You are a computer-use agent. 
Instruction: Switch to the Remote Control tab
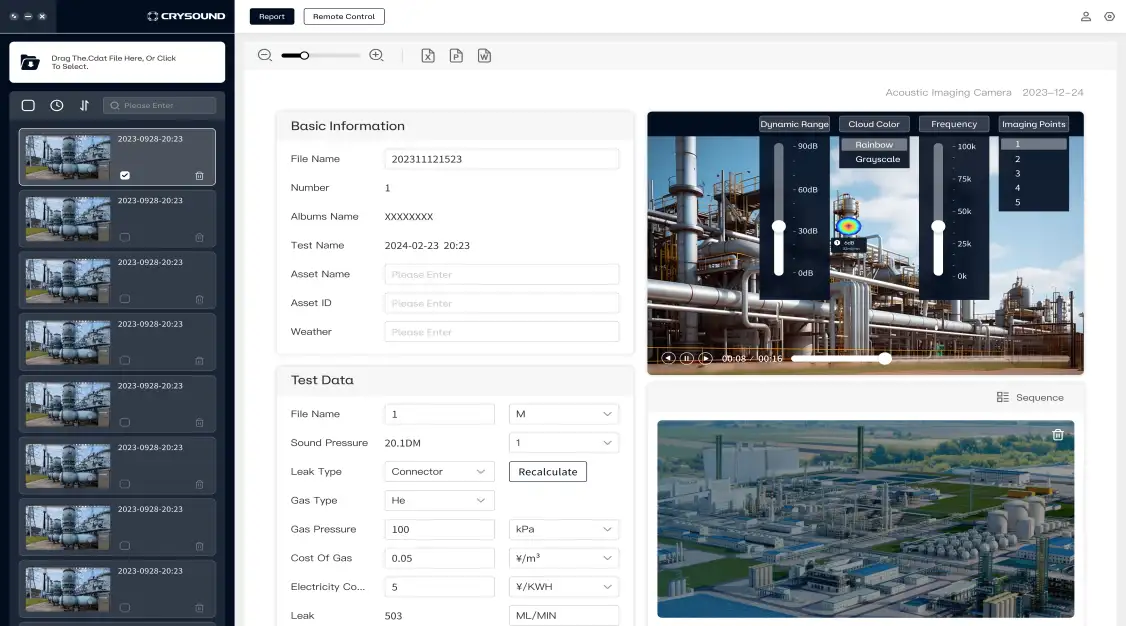(344, 17)
